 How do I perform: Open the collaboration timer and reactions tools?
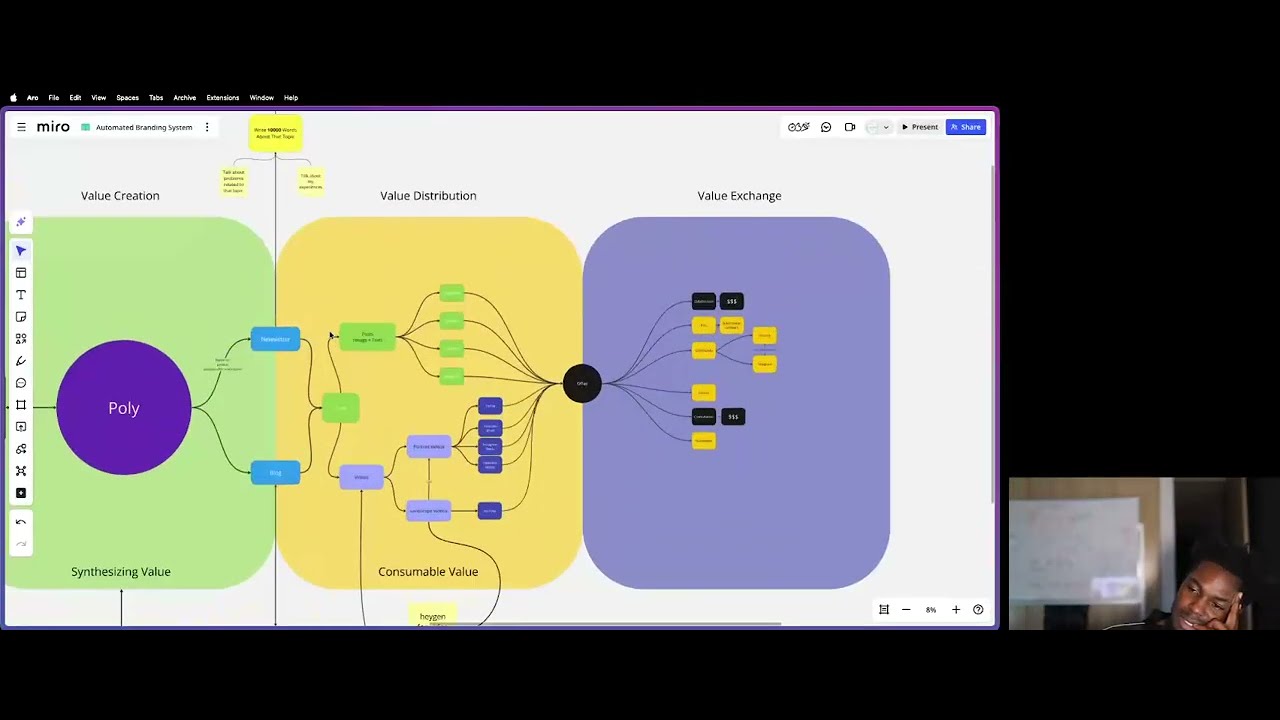798,127
